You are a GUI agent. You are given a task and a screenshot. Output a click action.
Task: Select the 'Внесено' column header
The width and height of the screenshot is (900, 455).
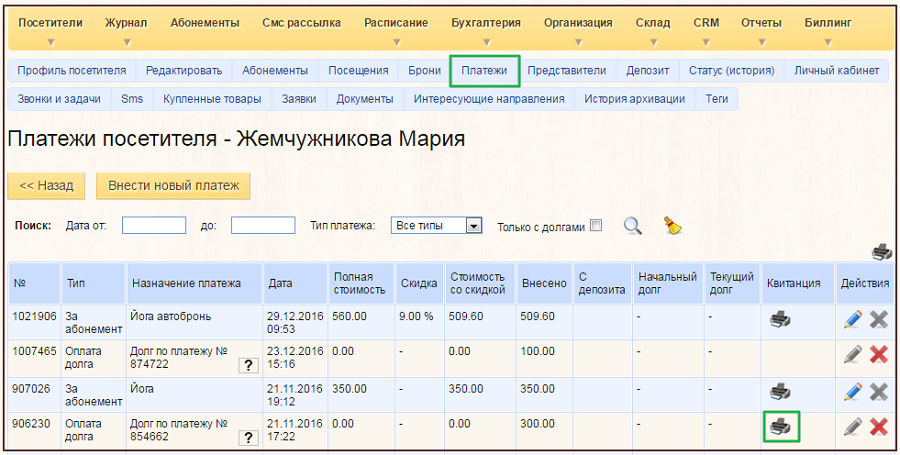click(544, 283)
